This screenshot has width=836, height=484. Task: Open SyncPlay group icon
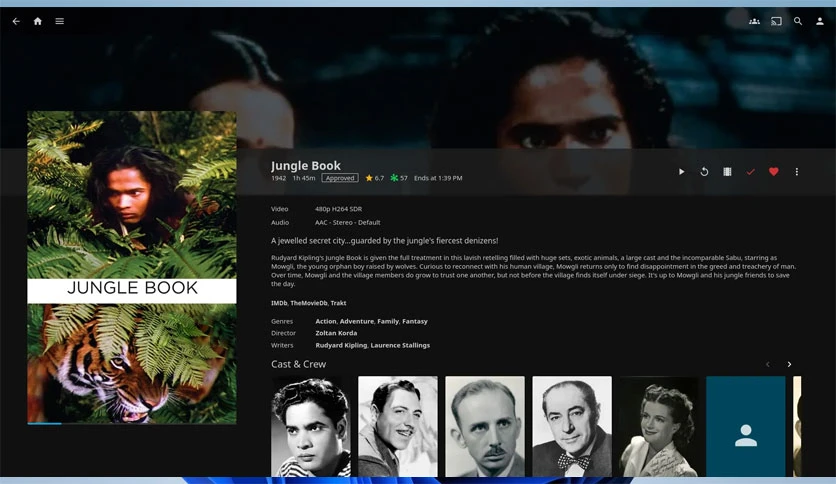point(754,21)
